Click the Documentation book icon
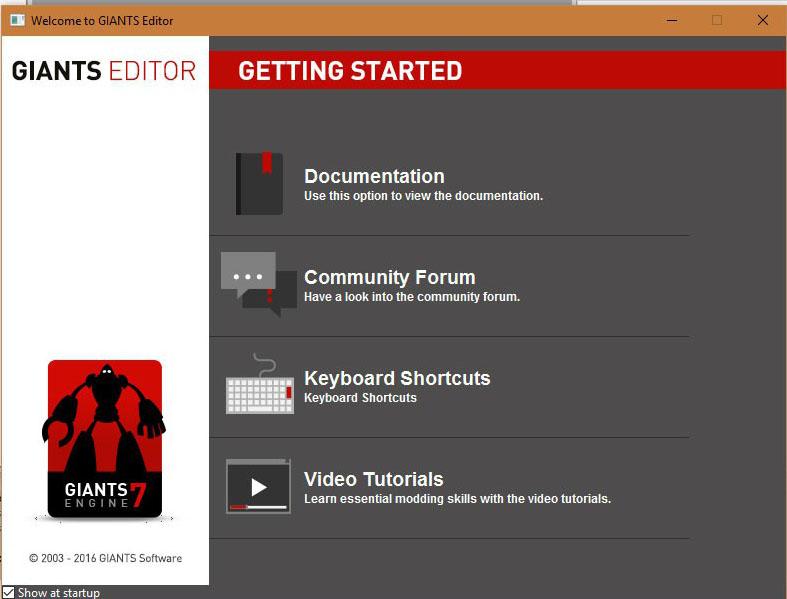Screen dimensions: 787x599 point(259,184)
